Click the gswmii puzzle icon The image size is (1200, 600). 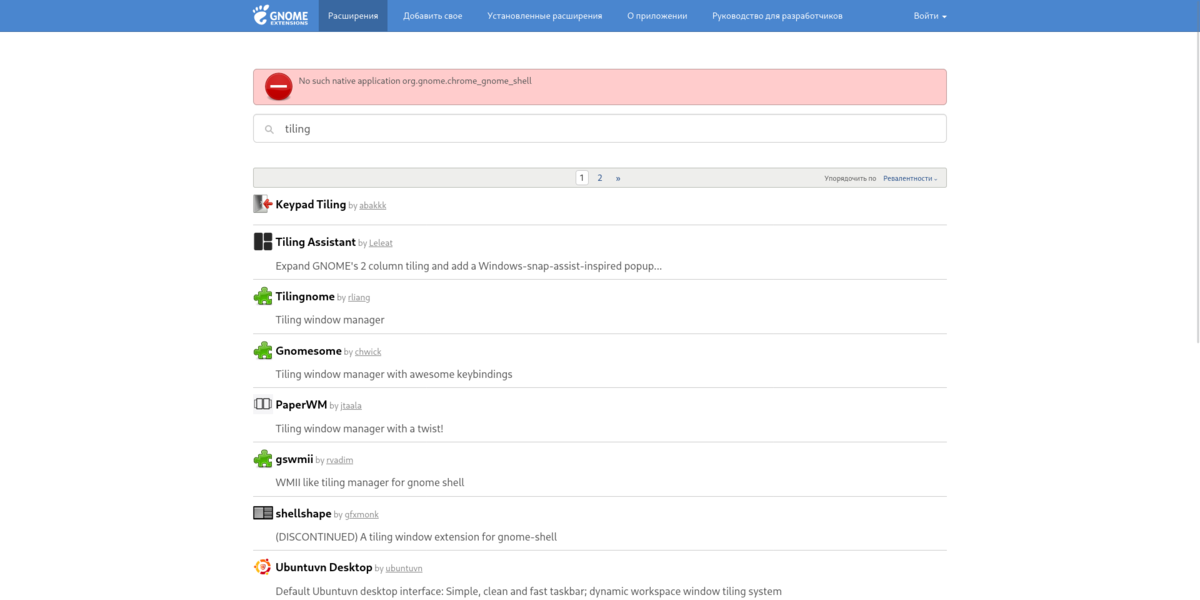point(263,459)
